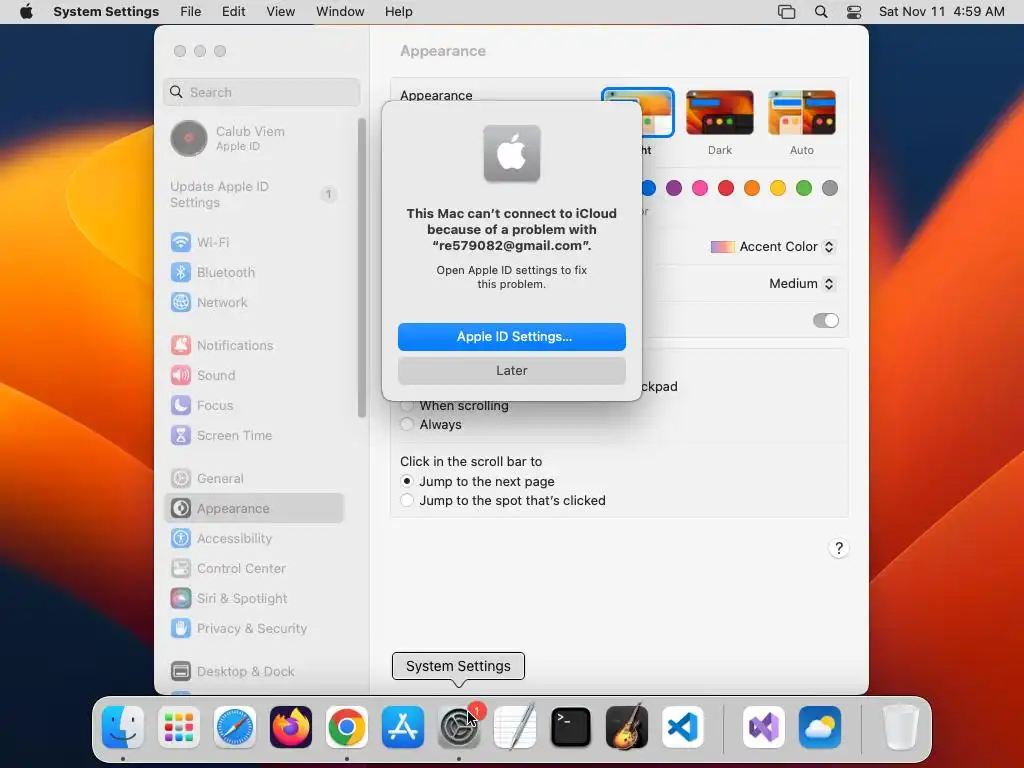Screen dimensions: 1024x768
Task: Launch Firefox from the Dock
Action: [x=291, y=727]
